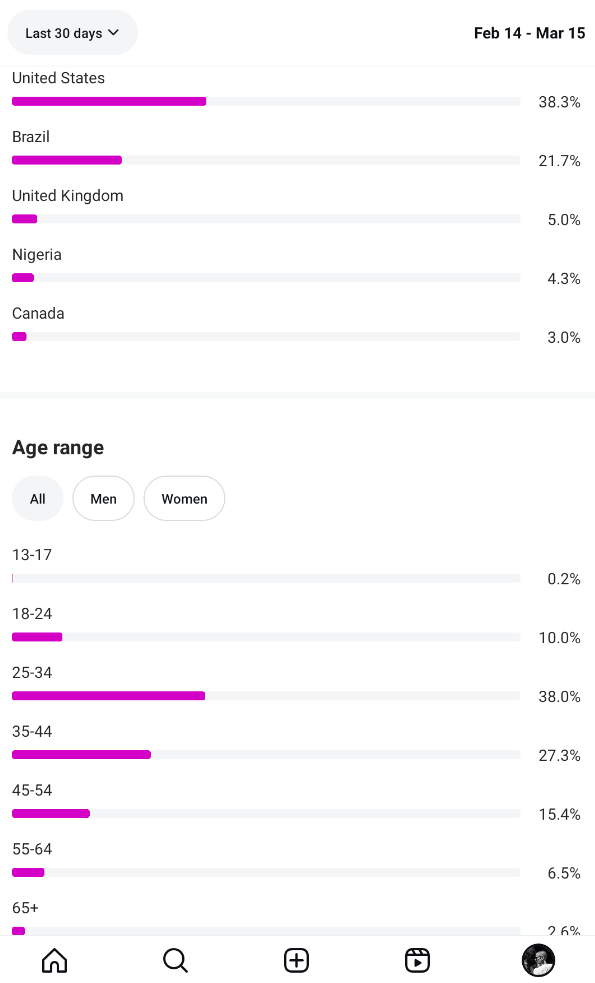Click the 25-34 age range bar
The image size is (595, 983).
(266, 696)
